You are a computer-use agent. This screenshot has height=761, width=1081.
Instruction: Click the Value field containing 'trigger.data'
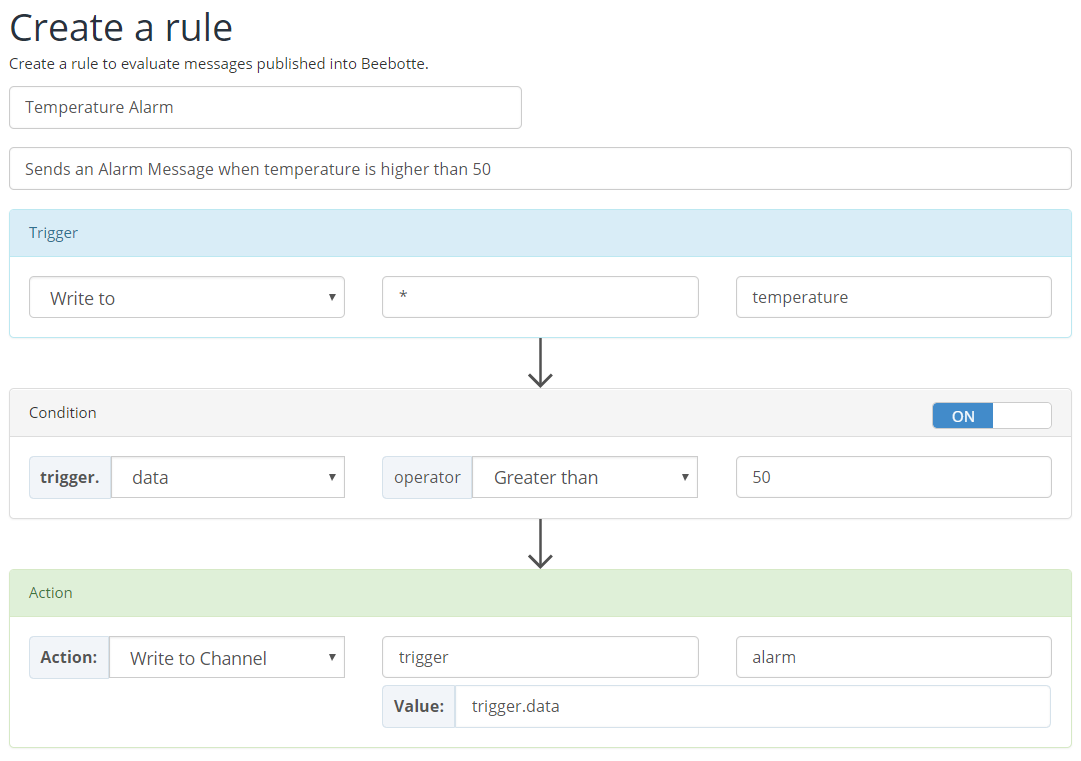(x=752, y=706)
